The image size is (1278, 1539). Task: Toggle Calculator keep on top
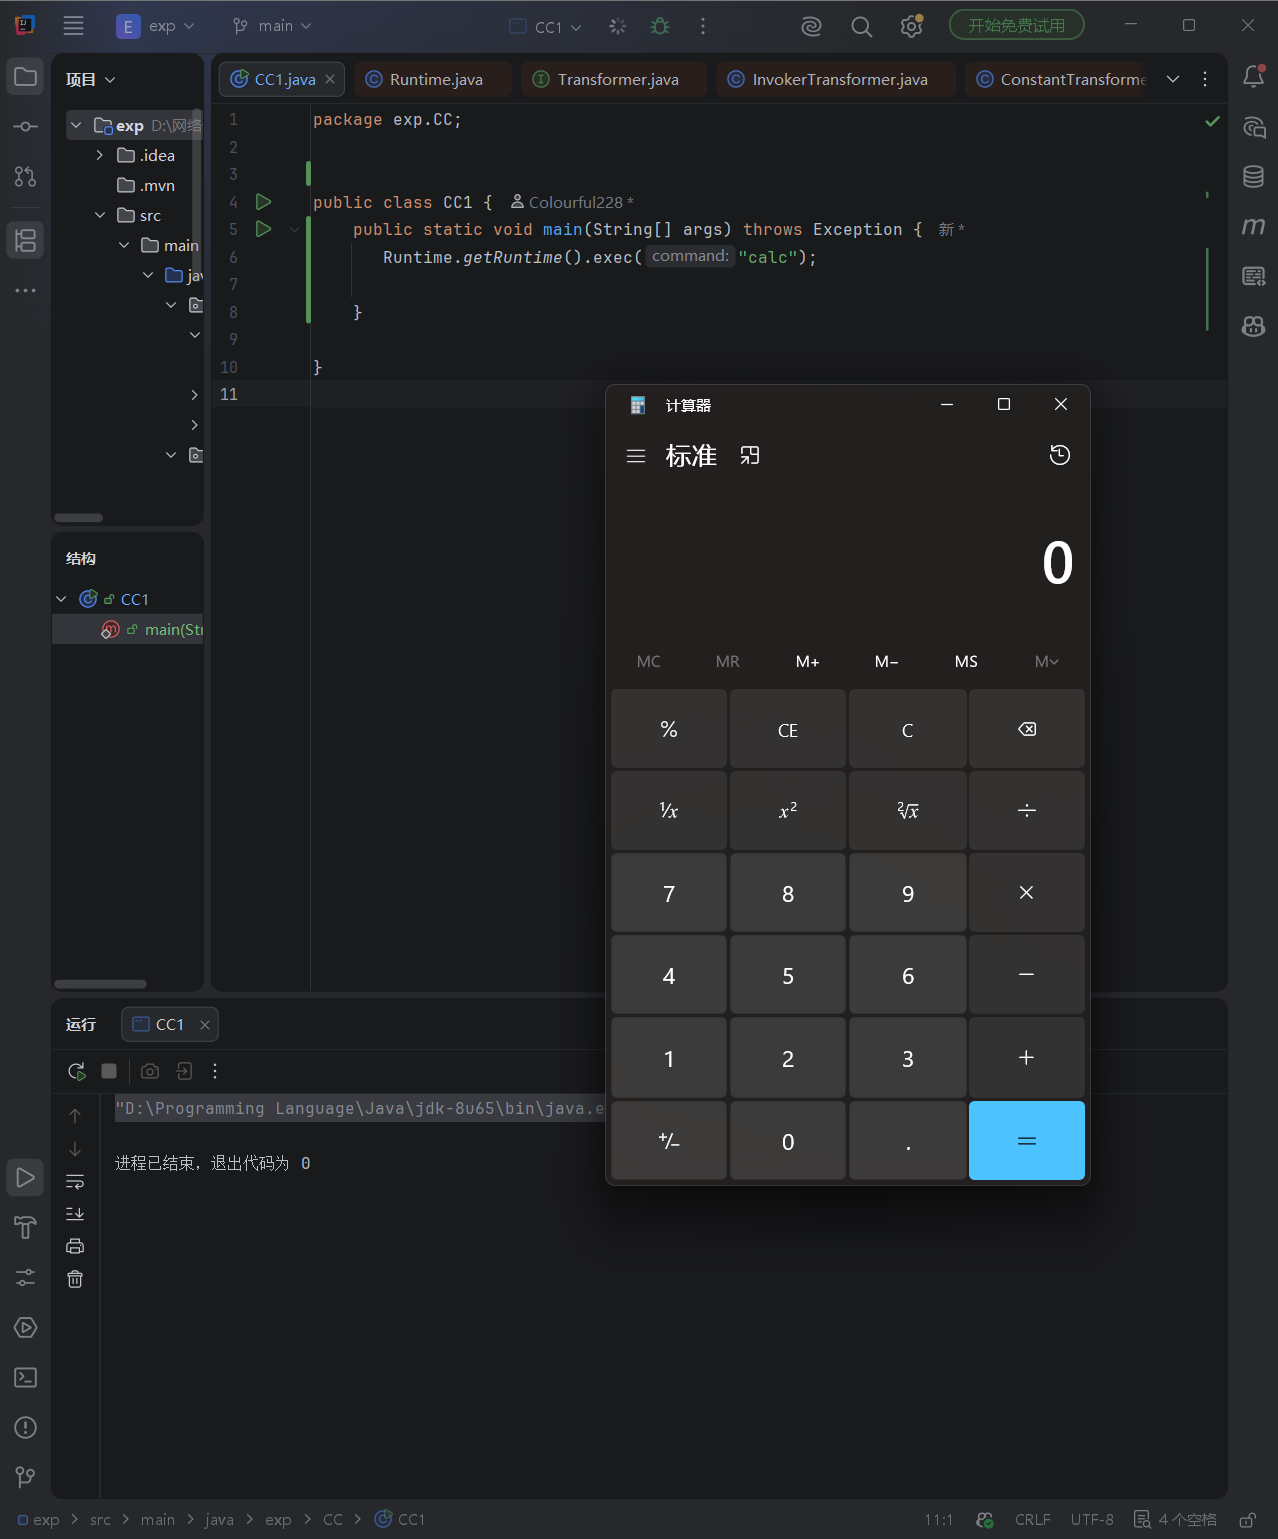750,456
